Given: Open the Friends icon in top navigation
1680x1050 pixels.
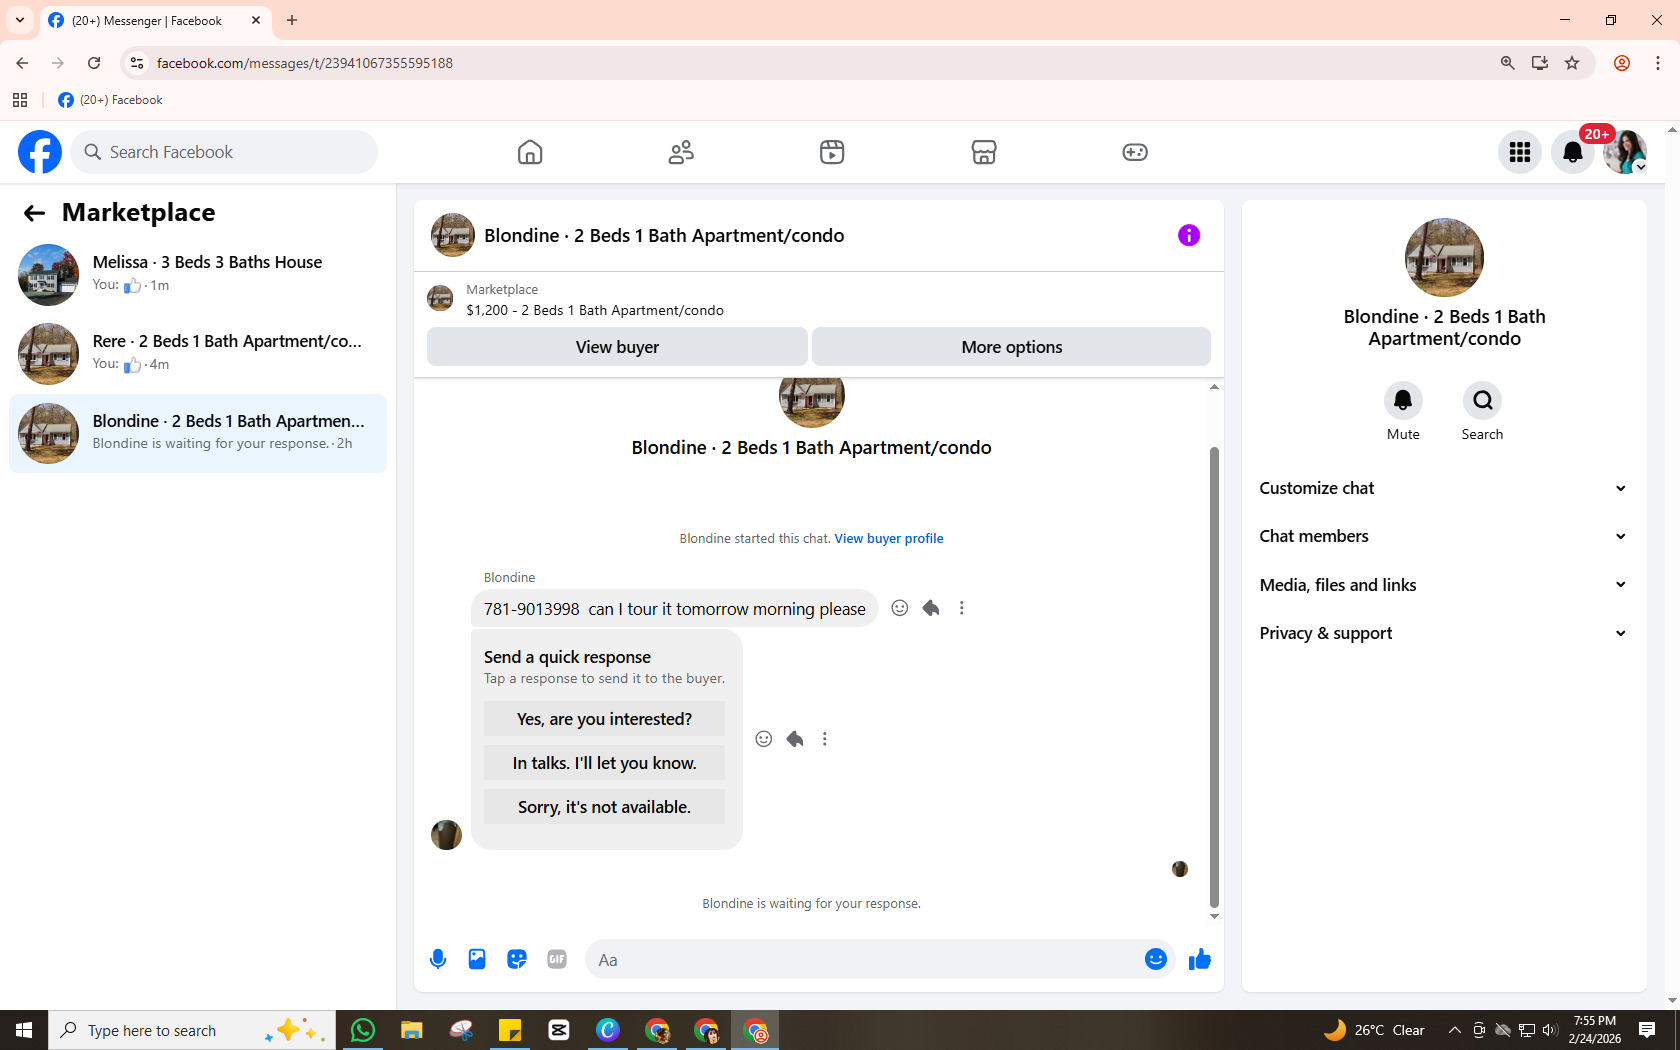Looking at the screenshot, I should (x=681, y=152).
